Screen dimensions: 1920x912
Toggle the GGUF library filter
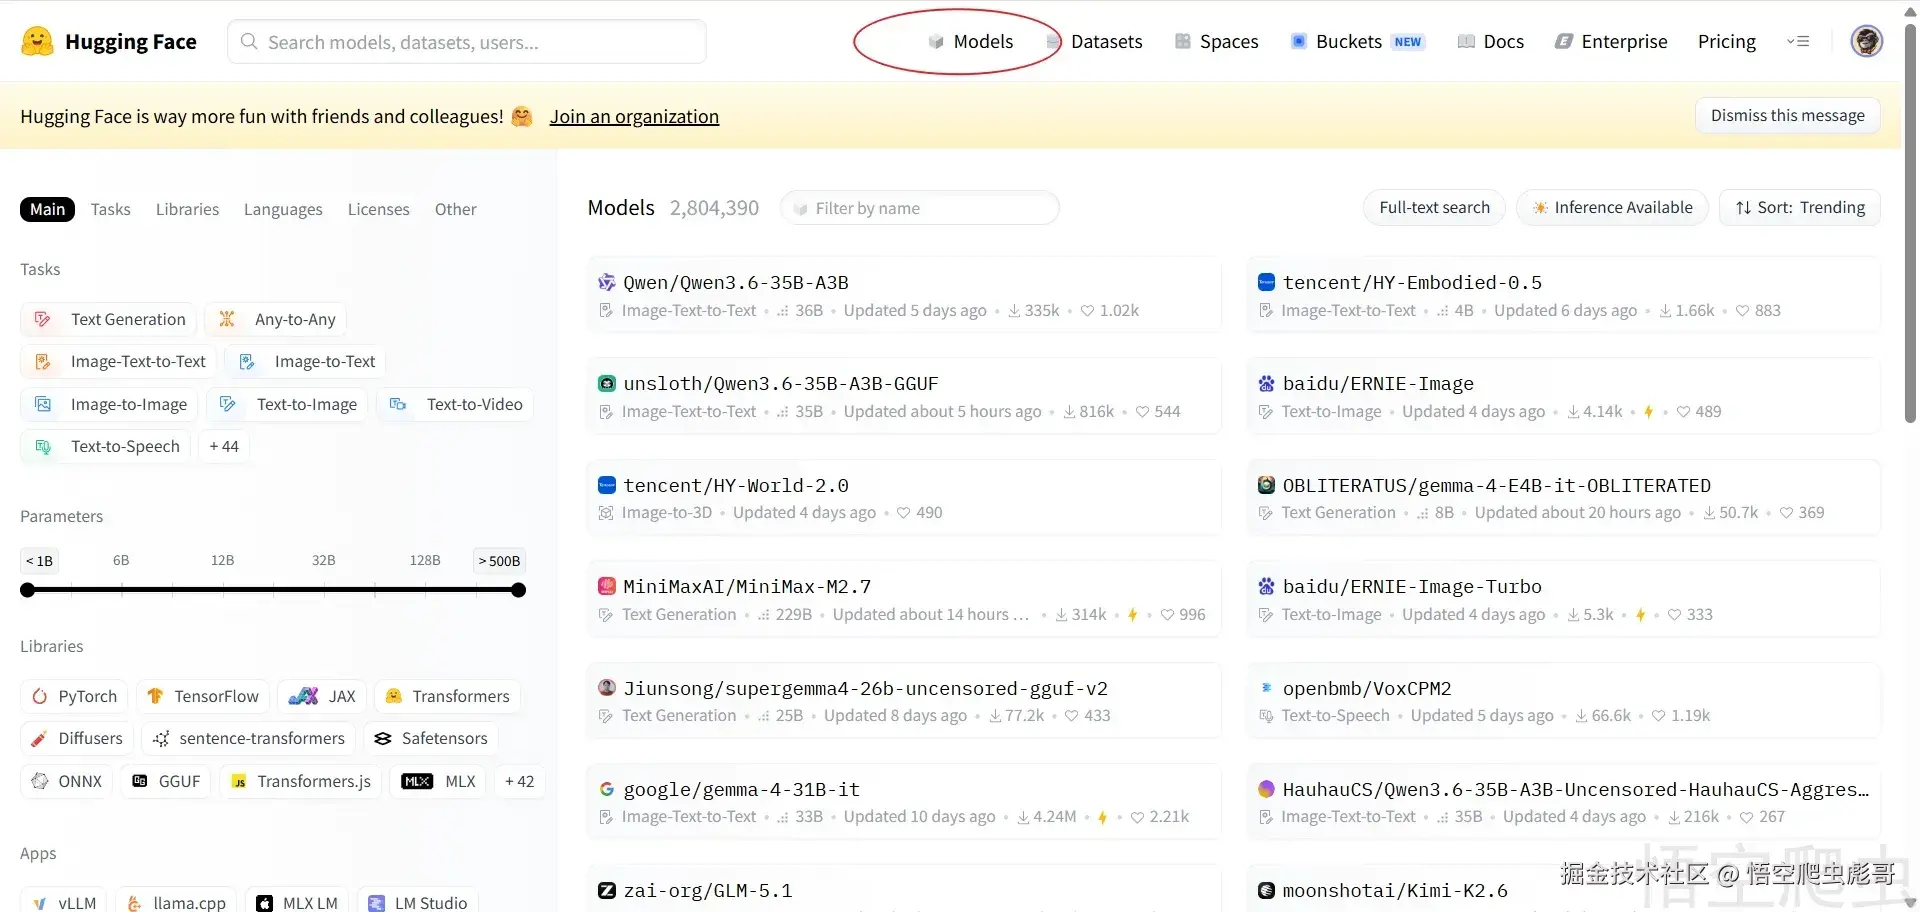[x=166, y=781]
